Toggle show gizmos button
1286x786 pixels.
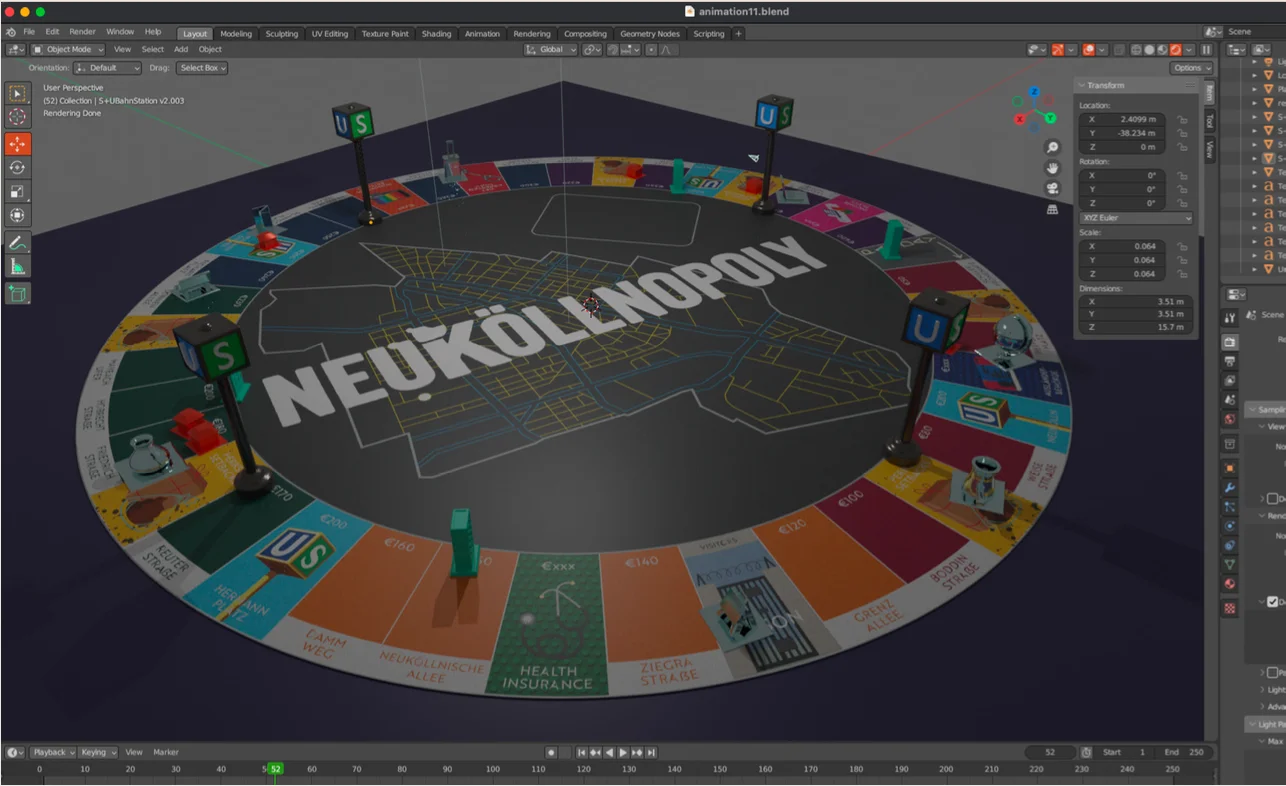[x=1058, y=50]
